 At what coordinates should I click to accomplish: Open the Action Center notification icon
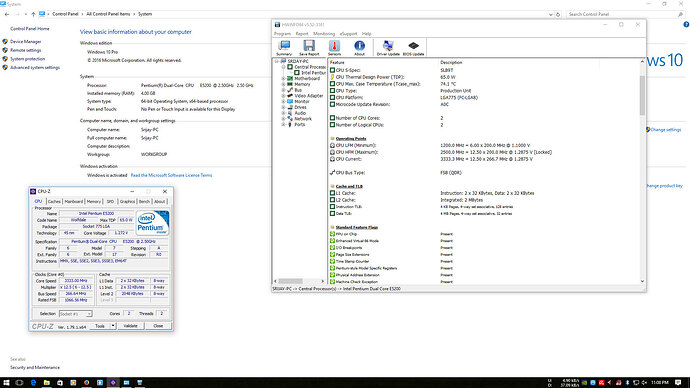pyautogui.click(x=678, y=383)
